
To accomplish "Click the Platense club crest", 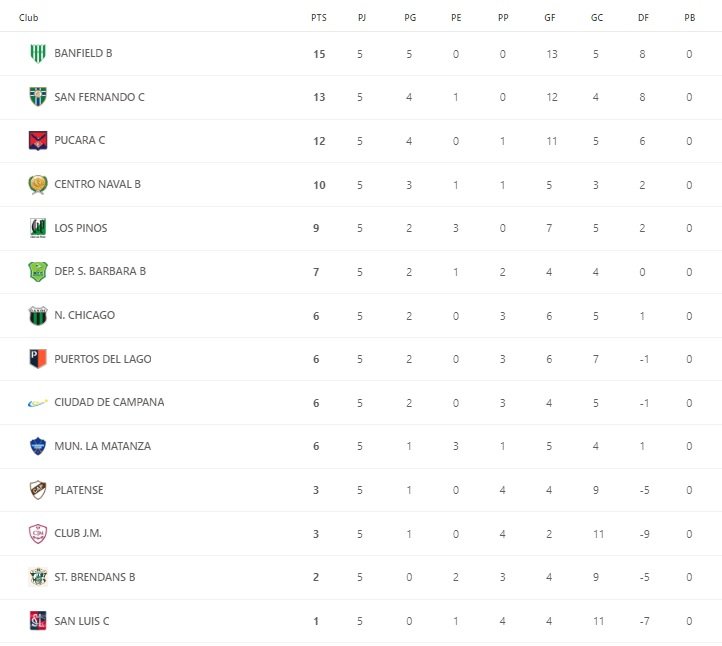I will [38, 490].
